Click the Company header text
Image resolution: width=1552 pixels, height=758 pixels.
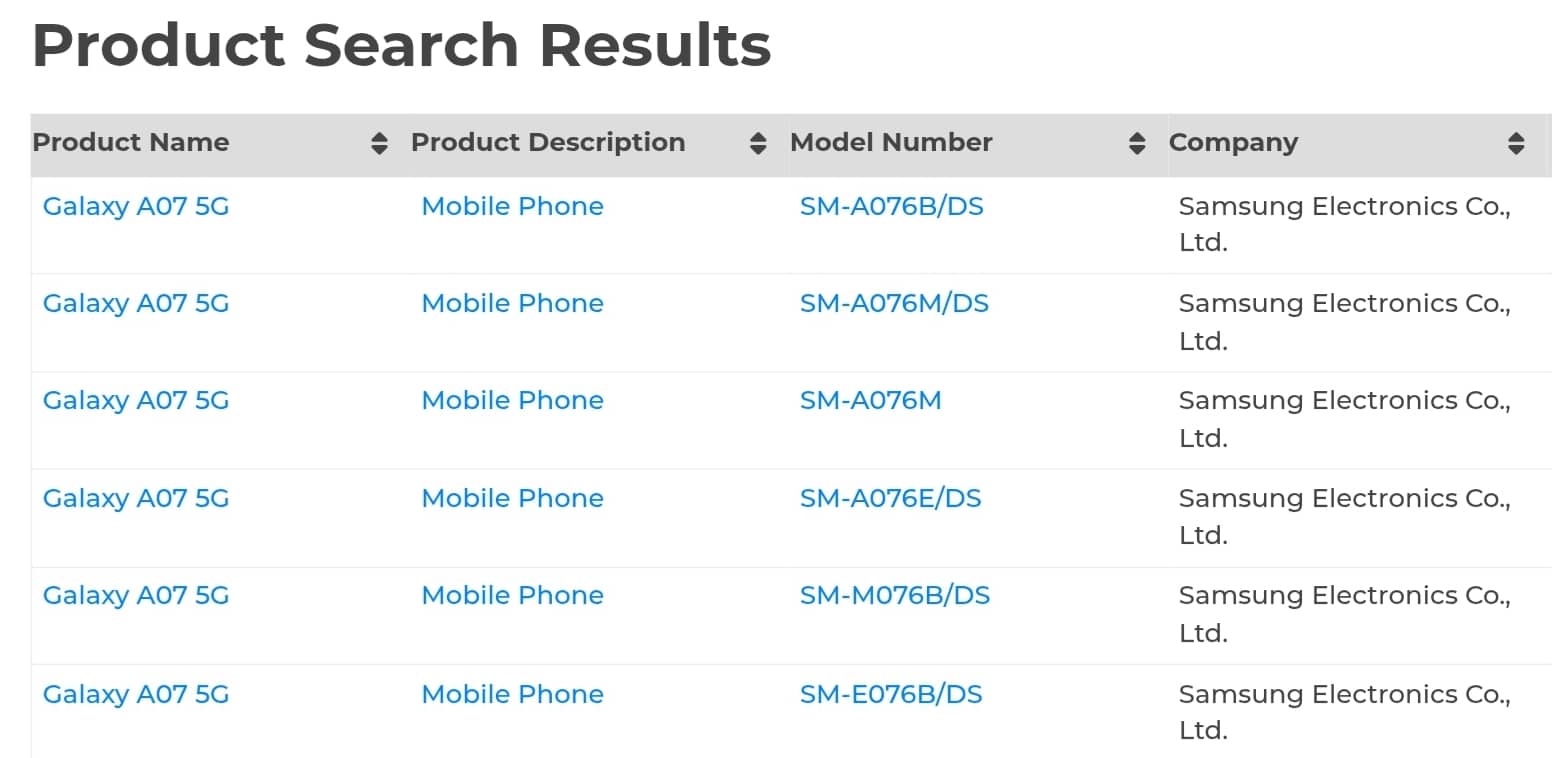point(1233,142)
